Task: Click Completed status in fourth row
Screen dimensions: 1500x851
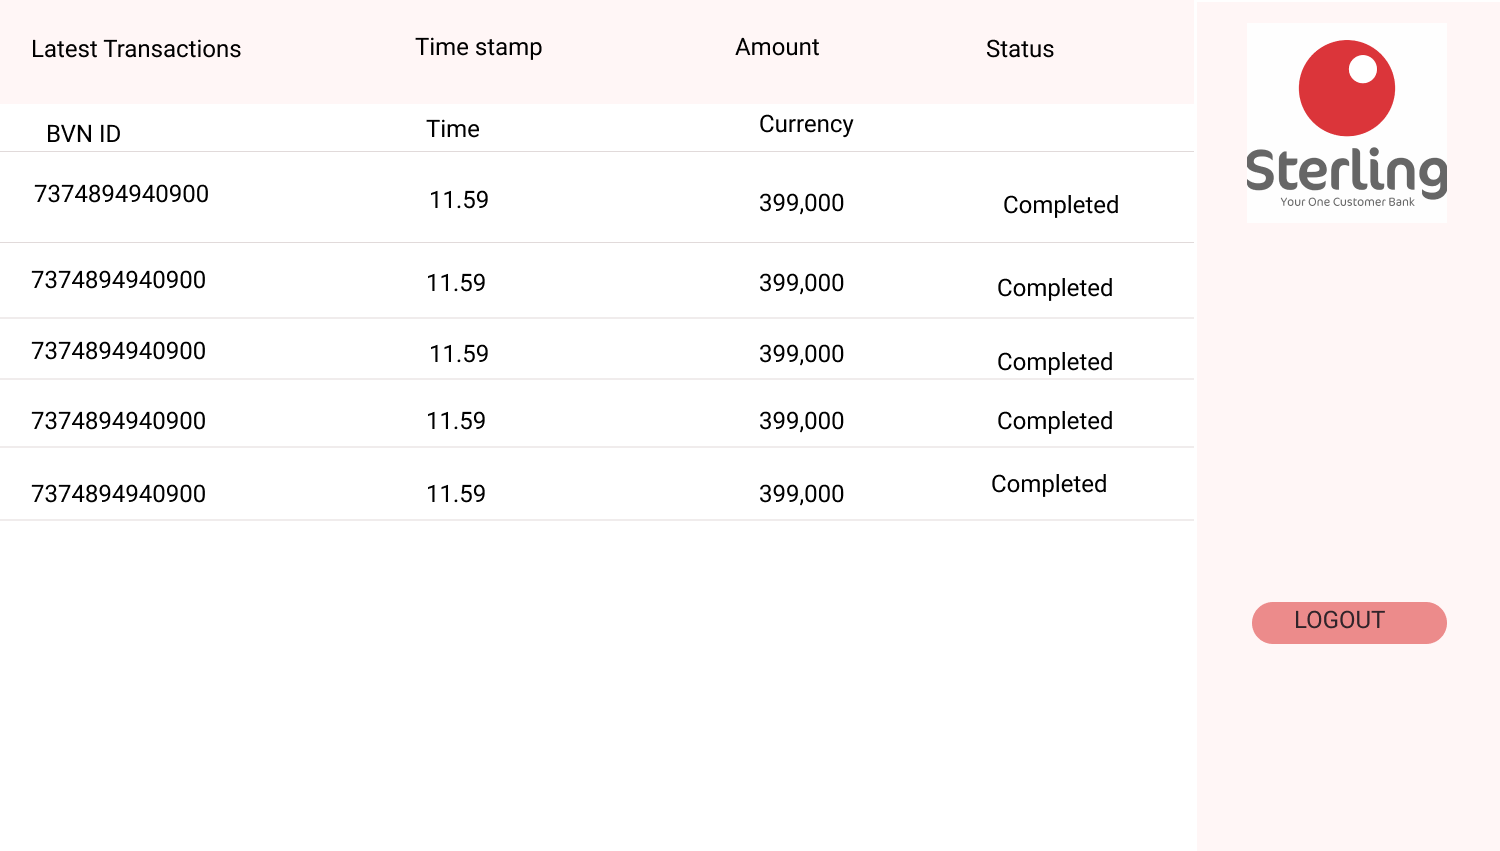Action: (1055, 421)
